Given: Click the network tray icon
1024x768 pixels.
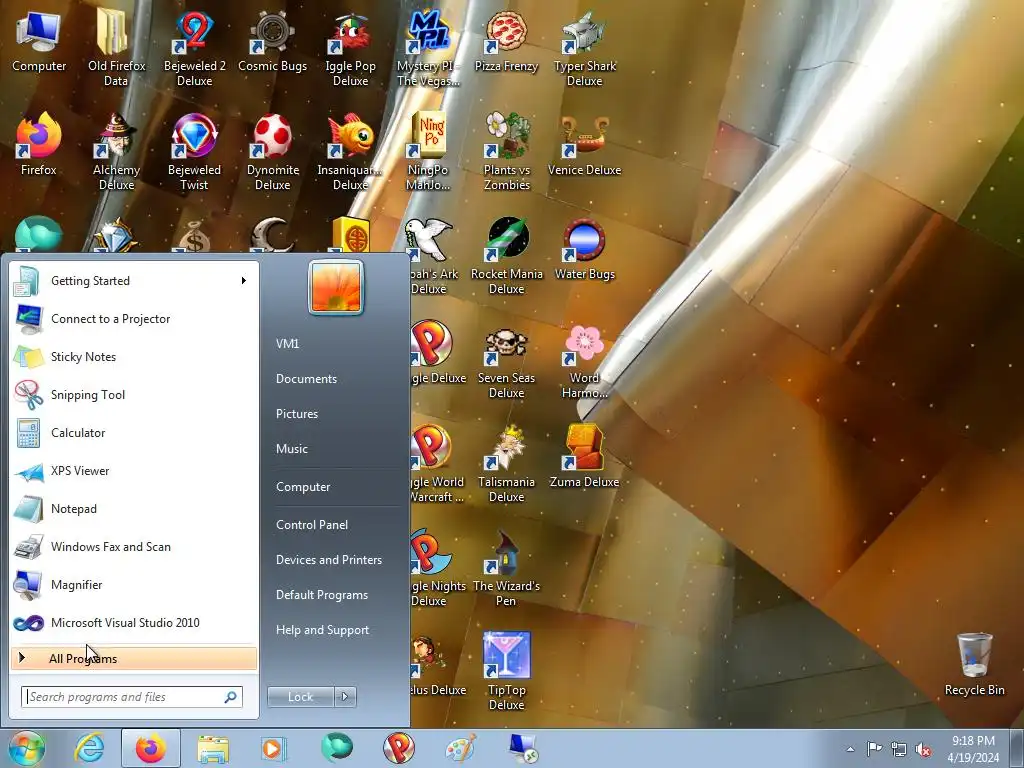Looking at the screenshot, I should coord(899,749).
